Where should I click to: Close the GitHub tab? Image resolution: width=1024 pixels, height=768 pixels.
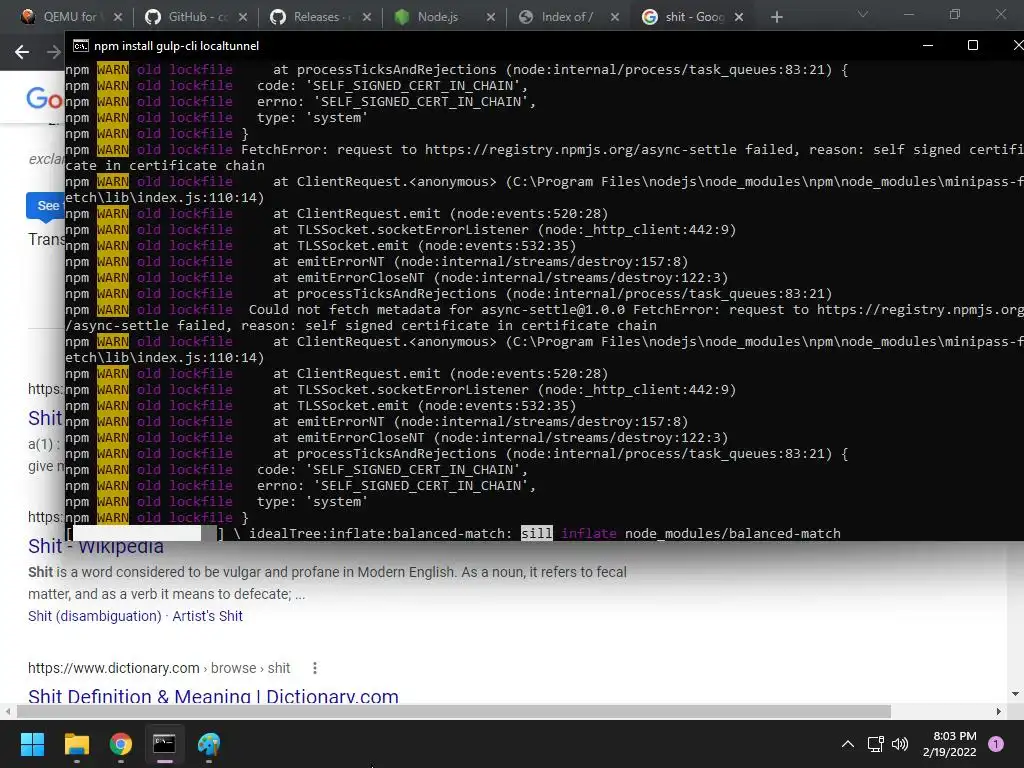click(243, 17)
